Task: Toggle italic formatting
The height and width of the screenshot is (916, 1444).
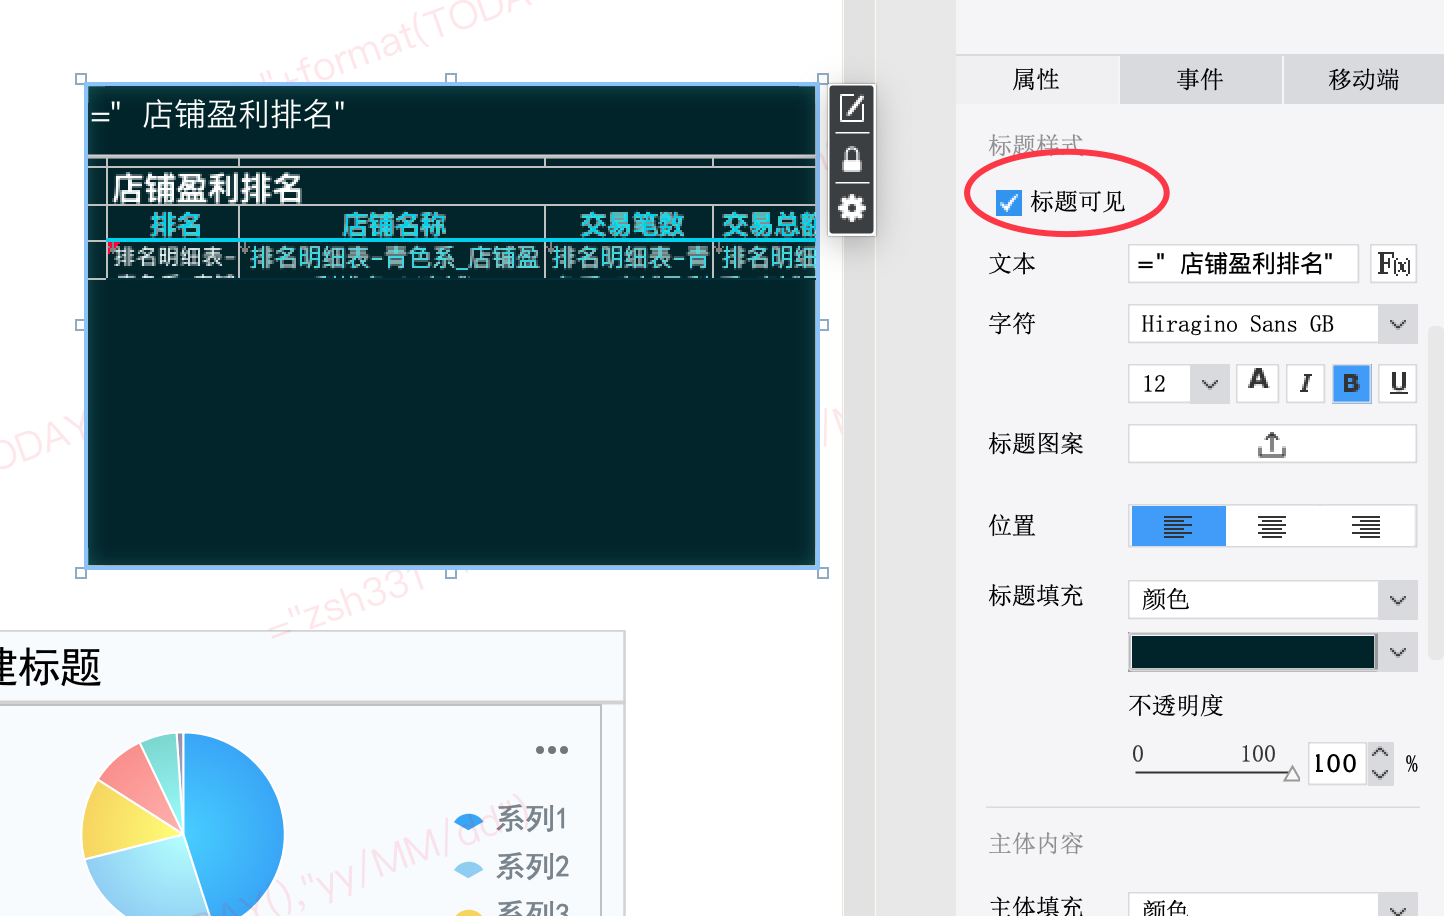Action: pos(1305,383)
